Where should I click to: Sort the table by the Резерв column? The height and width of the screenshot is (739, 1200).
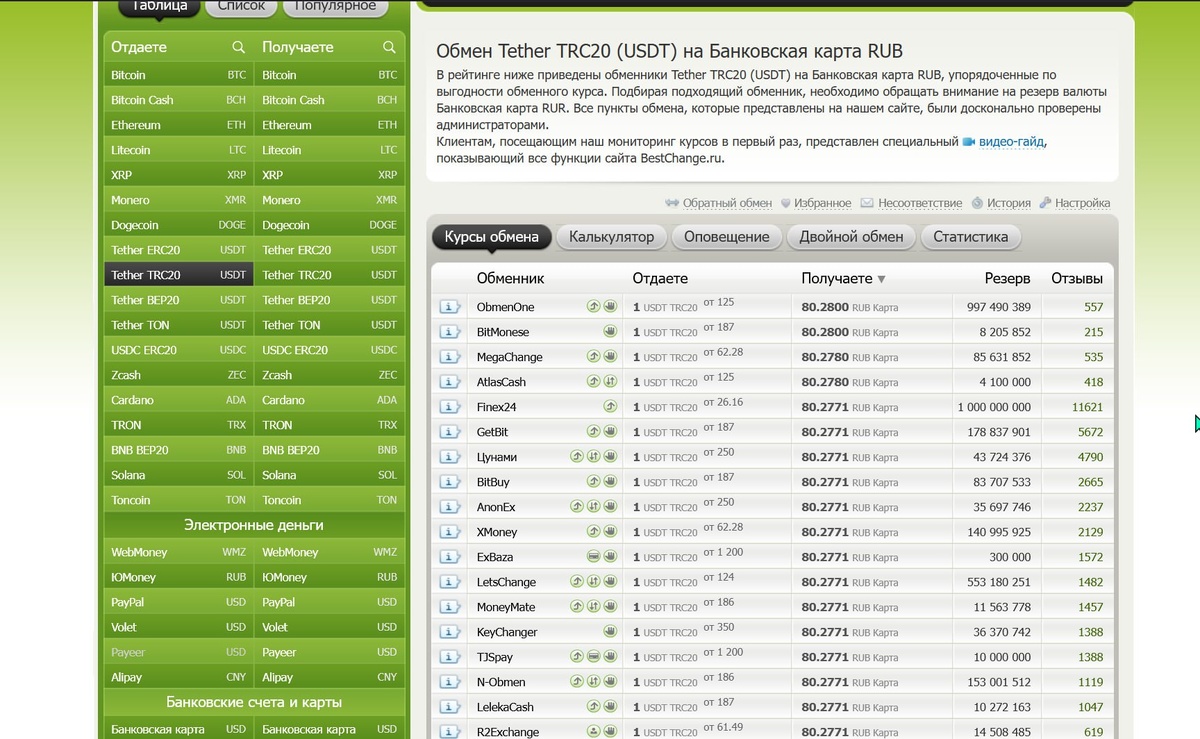(1007, 279)
